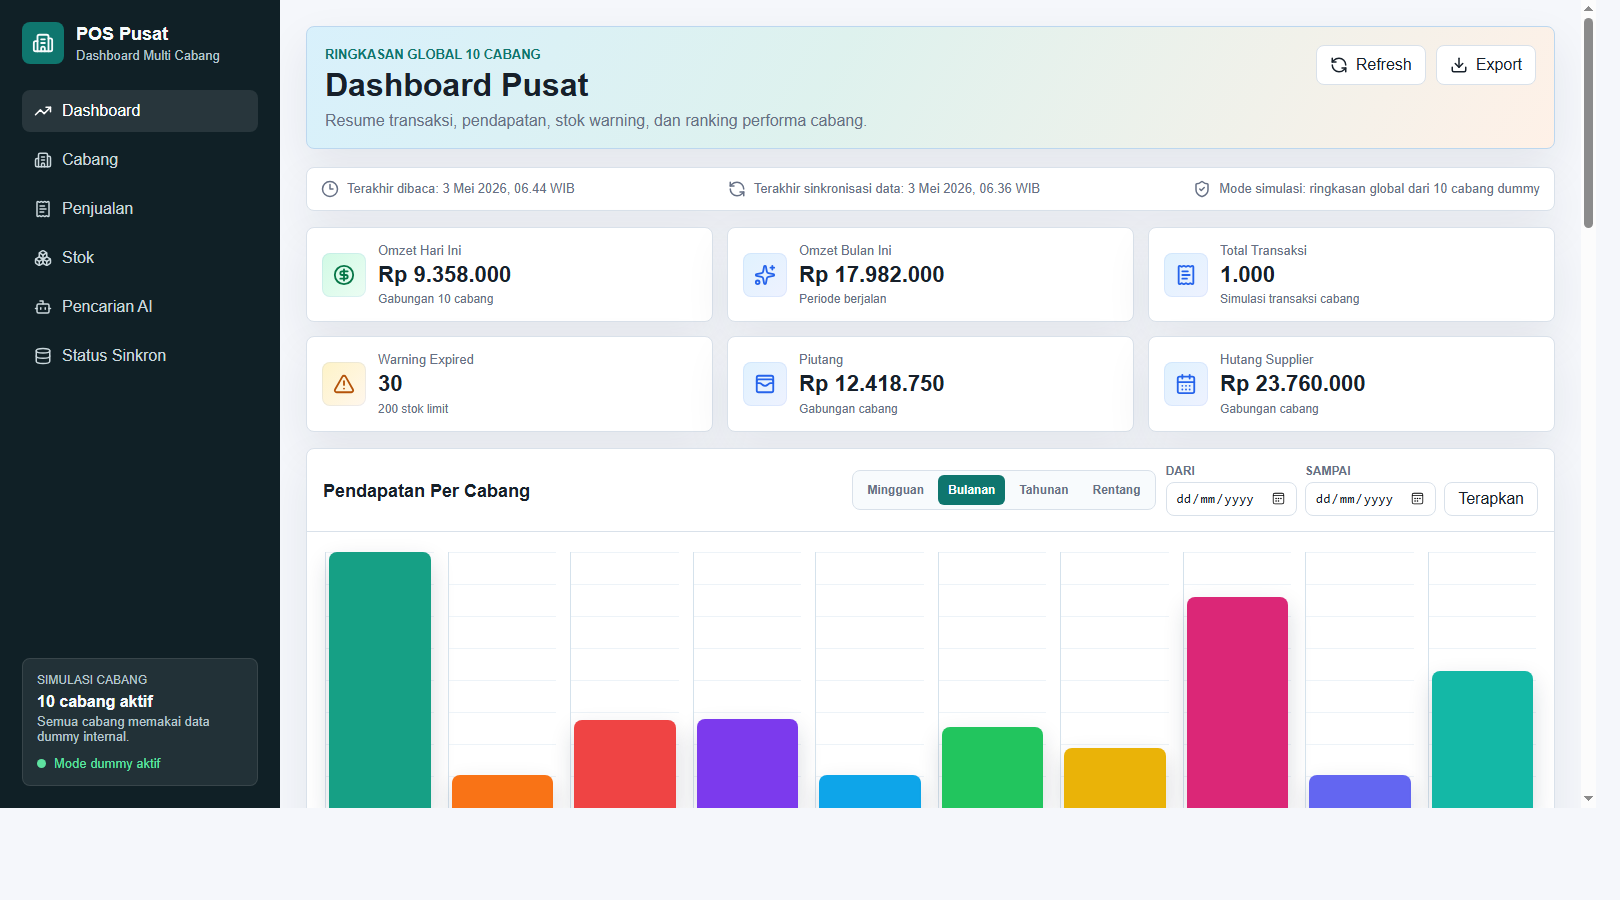
Task: Click the tall teal-green first chart bar
Action: pos(380,680)
